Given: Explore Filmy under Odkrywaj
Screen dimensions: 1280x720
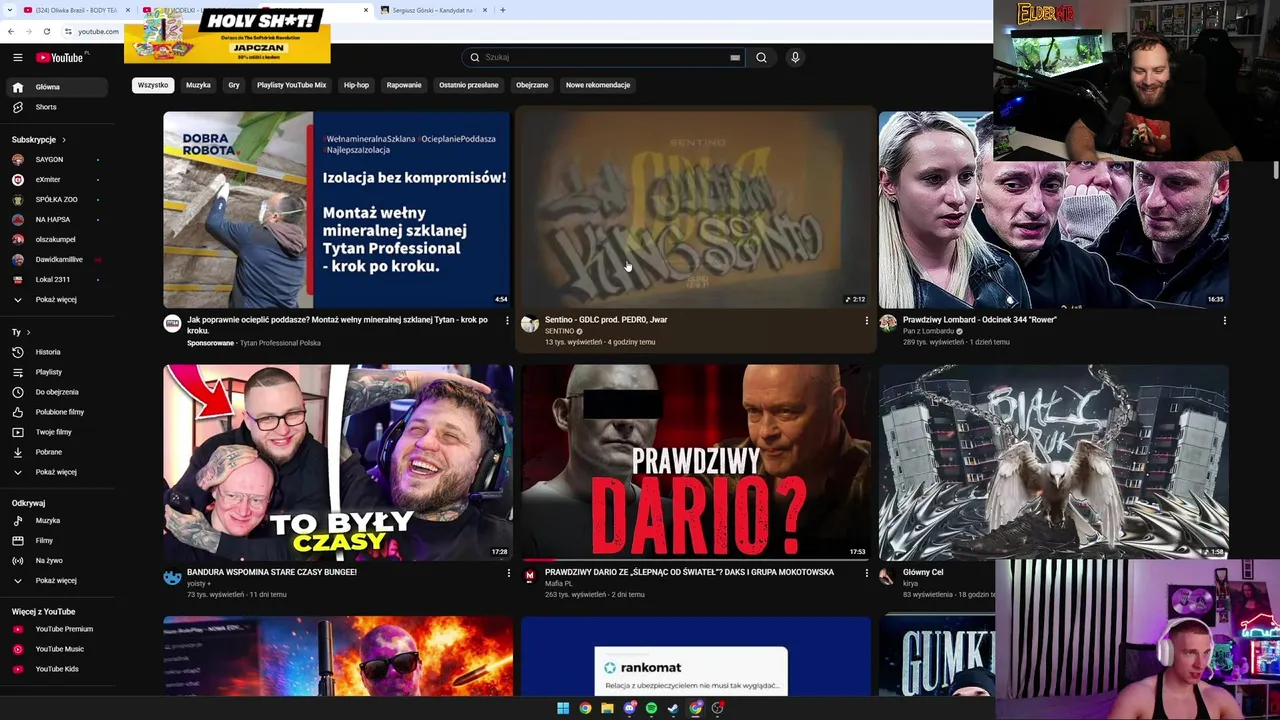Looking at the screenshot, I should [57, 541].
